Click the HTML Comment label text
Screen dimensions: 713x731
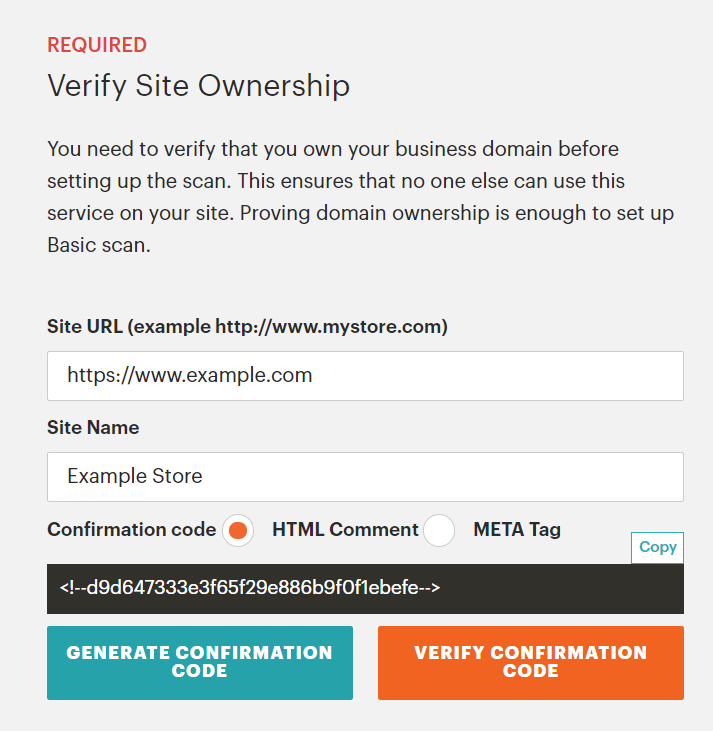(x=345, y=530)
